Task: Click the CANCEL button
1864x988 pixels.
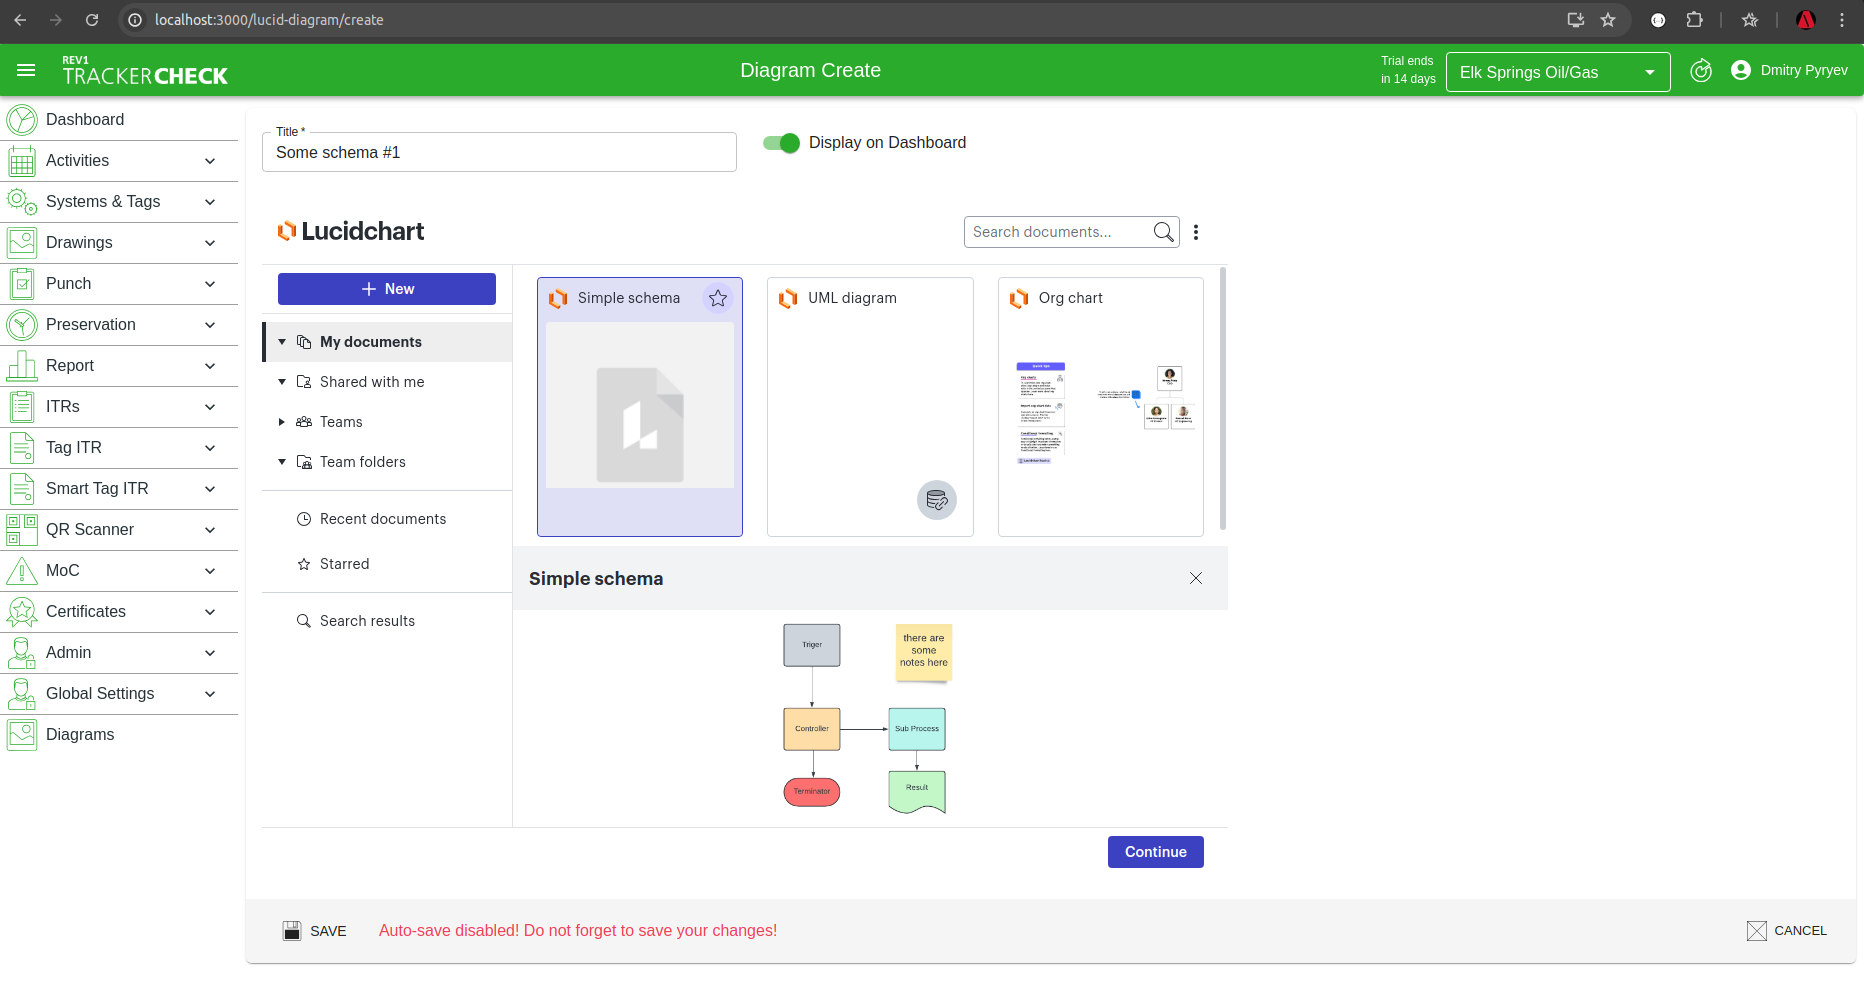Action: point(1787,931)
